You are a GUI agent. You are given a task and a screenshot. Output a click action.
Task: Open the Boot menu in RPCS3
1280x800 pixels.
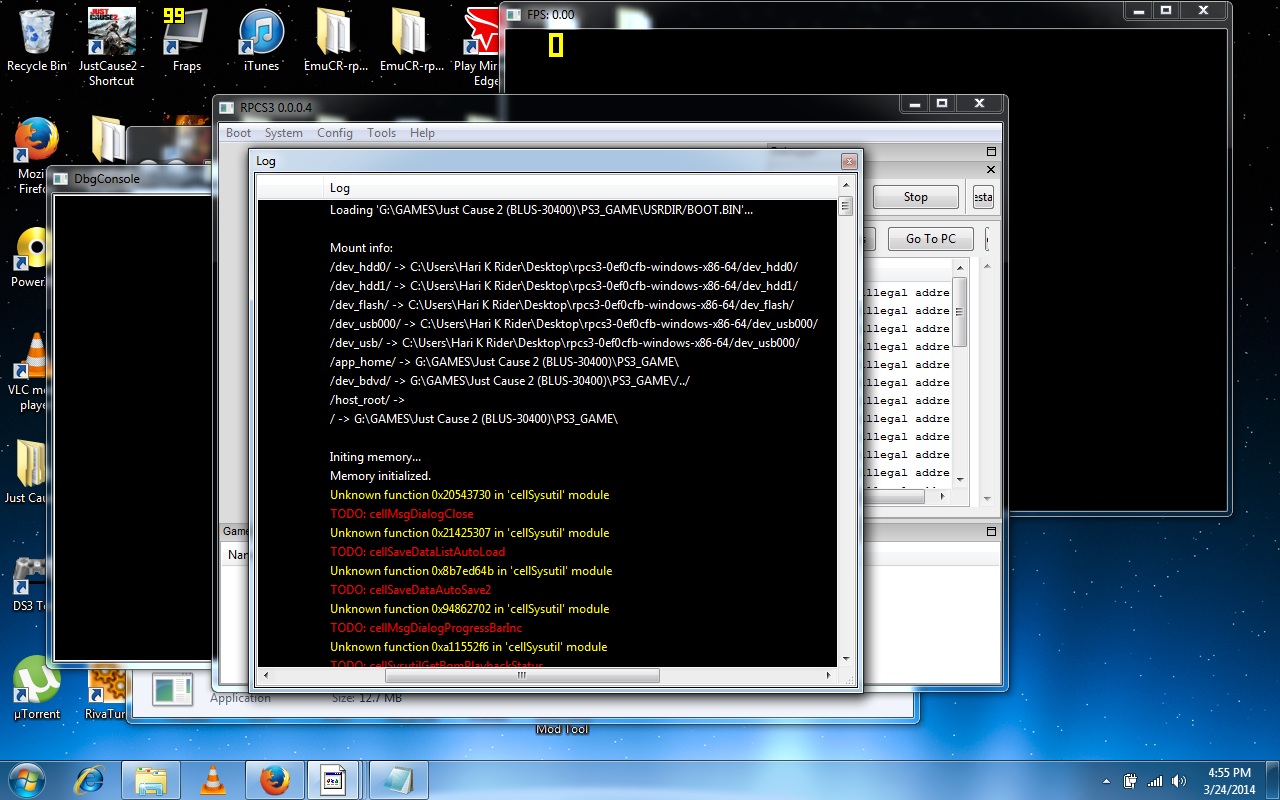pyautogui.click(x=238, y=133)
